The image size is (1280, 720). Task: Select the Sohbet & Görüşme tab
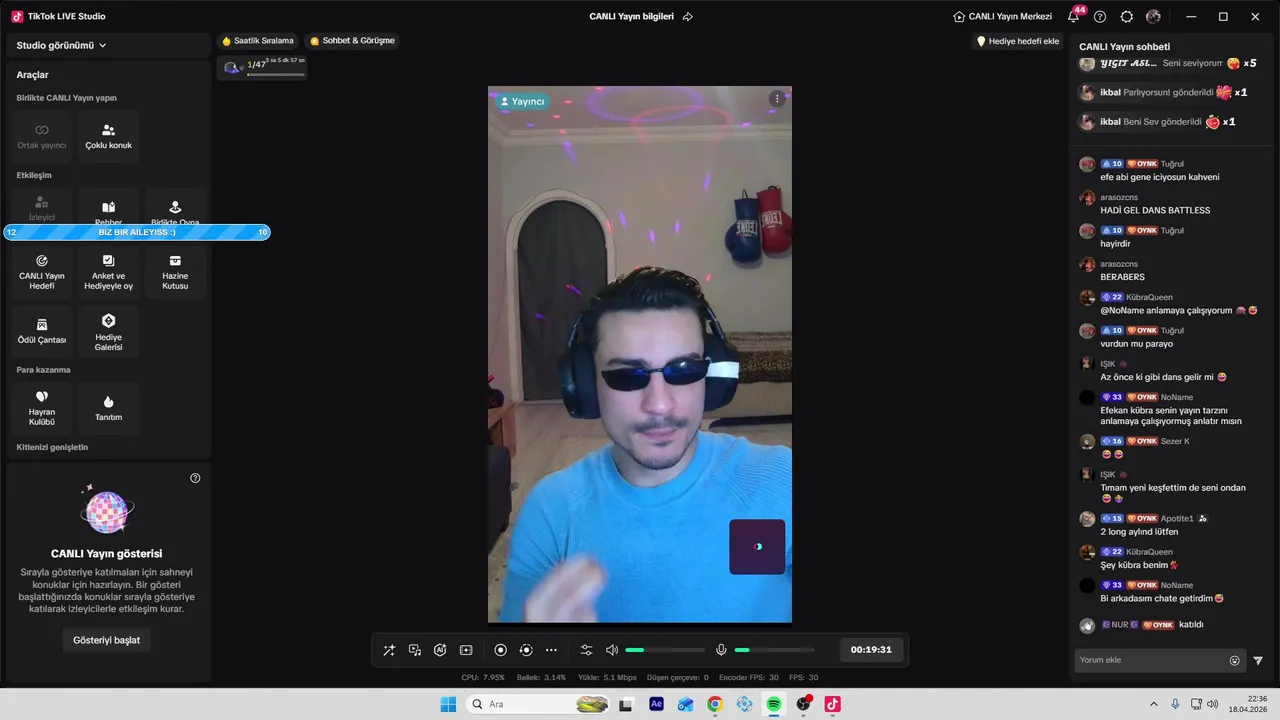[352, 41]
